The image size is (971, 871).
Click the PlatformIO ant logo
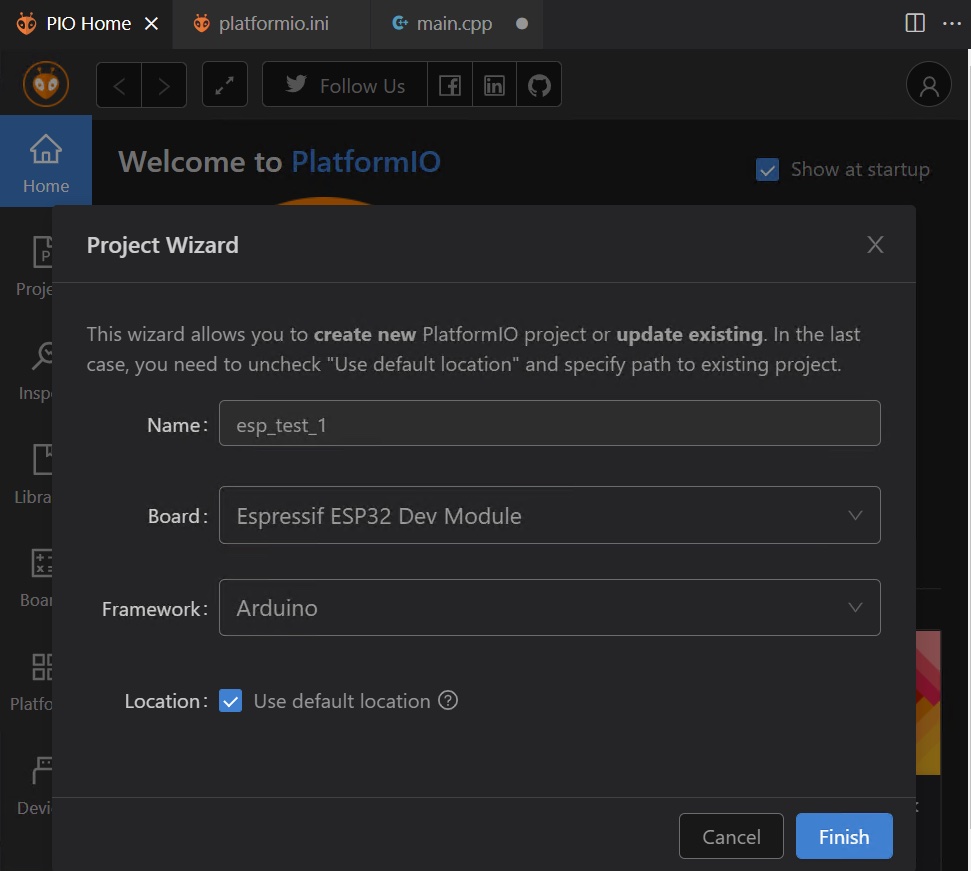(46, 84)
